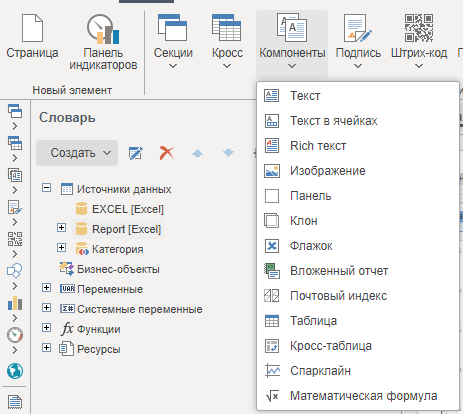
Task: Open the Создать dropdown button
Action: (x=77, y=153)
